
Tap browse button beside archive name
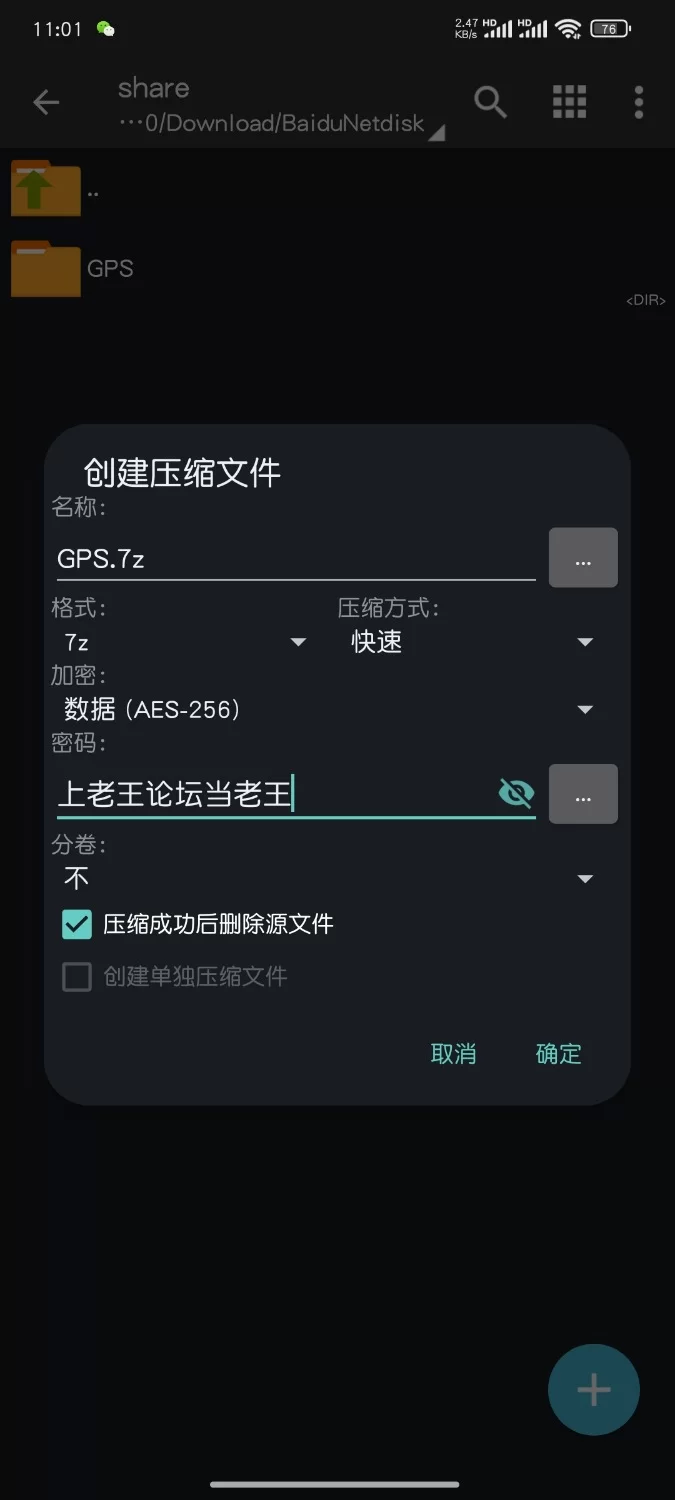583,558
